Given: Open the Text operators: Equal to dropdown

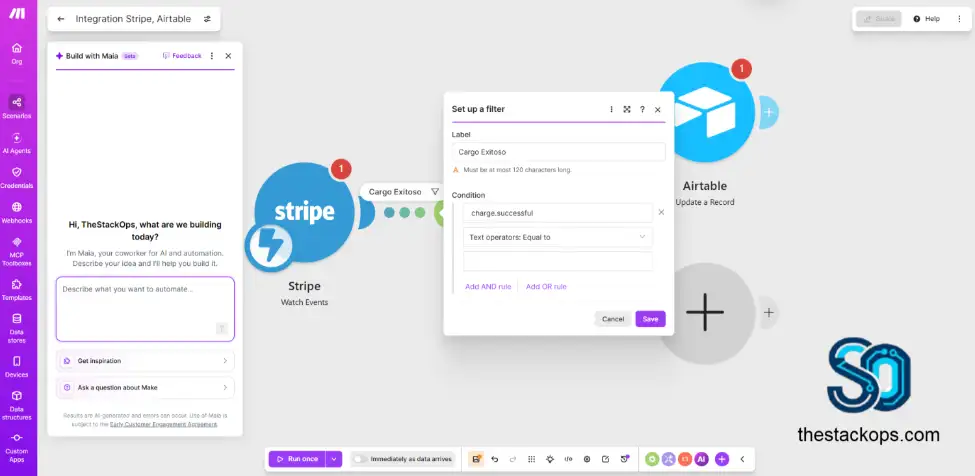Looking at the screenshot, I should (558, 237).
